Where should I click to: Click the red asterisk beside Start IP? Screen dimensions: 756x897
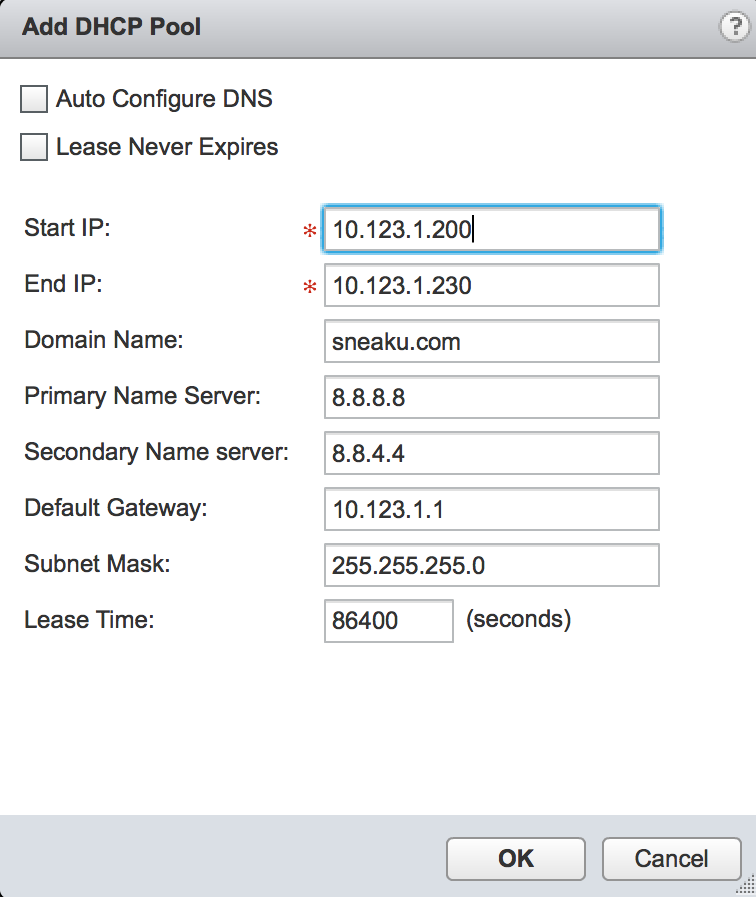[310, 231]
